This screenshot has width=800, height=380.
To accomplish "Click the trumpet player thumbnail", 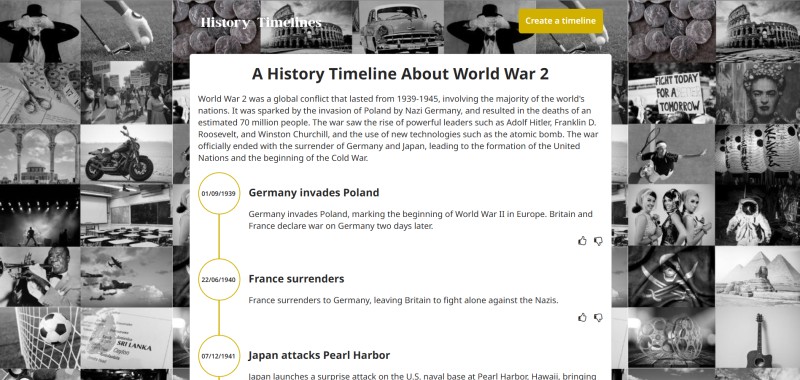I will pos(40,276).
